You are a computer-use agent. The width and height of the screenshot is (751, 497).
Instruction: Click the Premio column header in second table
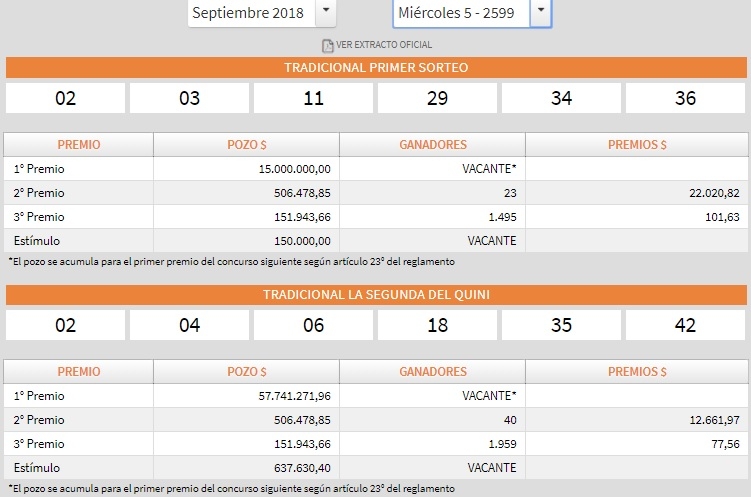[x=78, y=371]
